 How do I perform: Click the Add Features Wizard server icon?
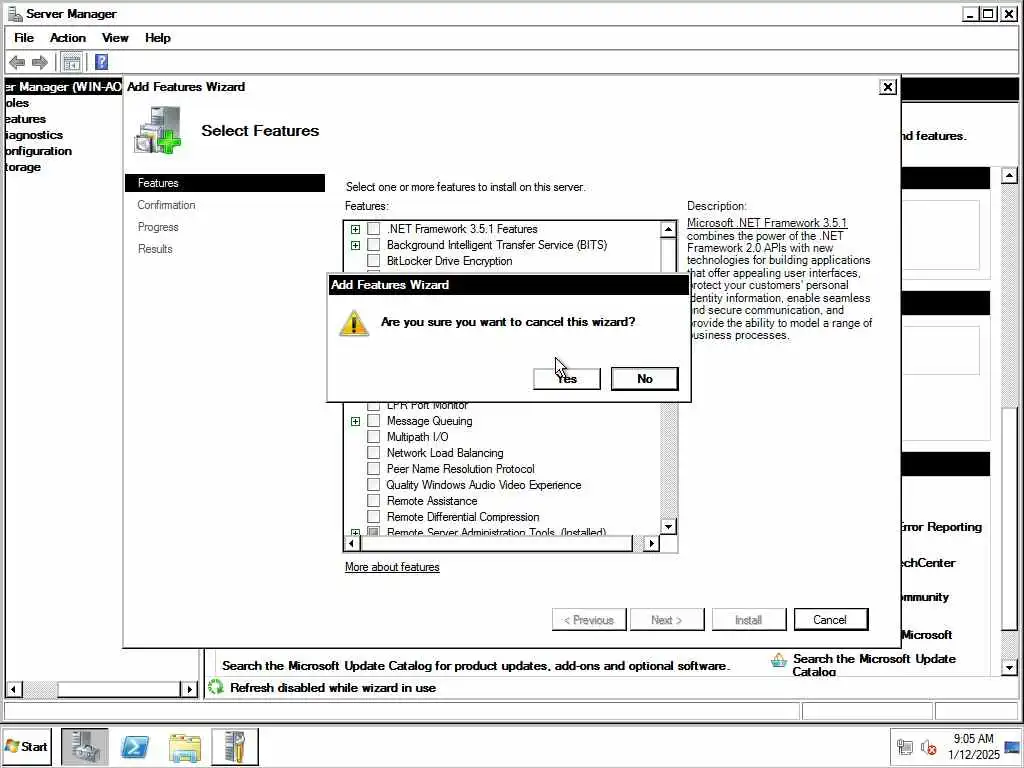tap(159, 130)
